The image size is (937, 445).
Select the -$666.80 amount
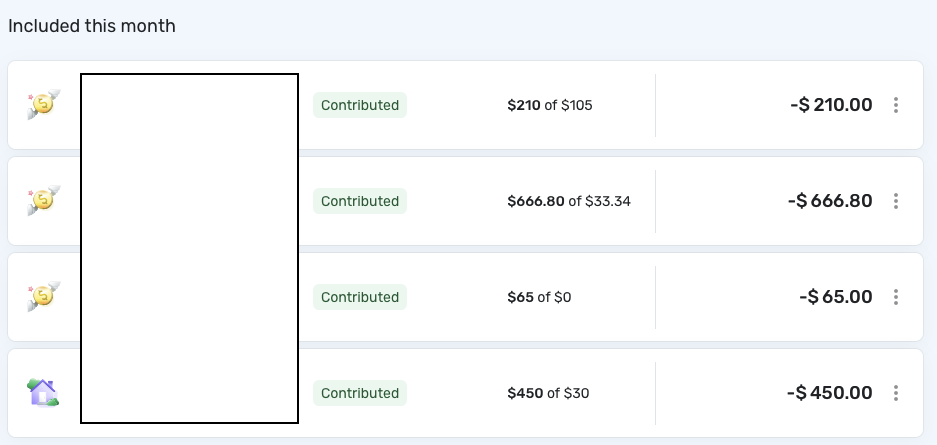[829, 201]
